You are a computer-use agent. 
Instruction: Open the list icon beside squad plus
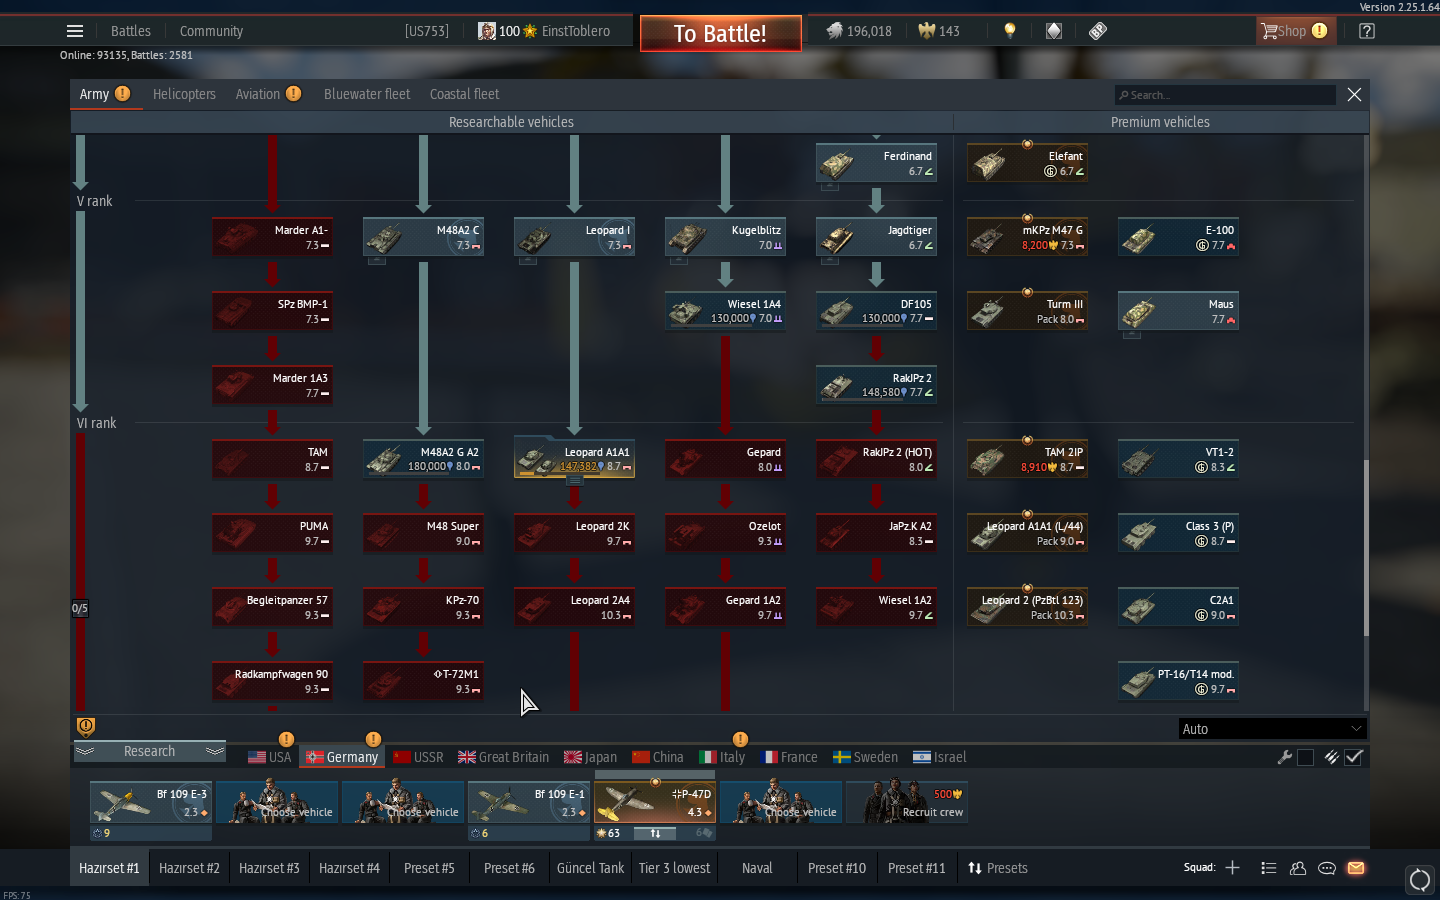point(1269,868)
